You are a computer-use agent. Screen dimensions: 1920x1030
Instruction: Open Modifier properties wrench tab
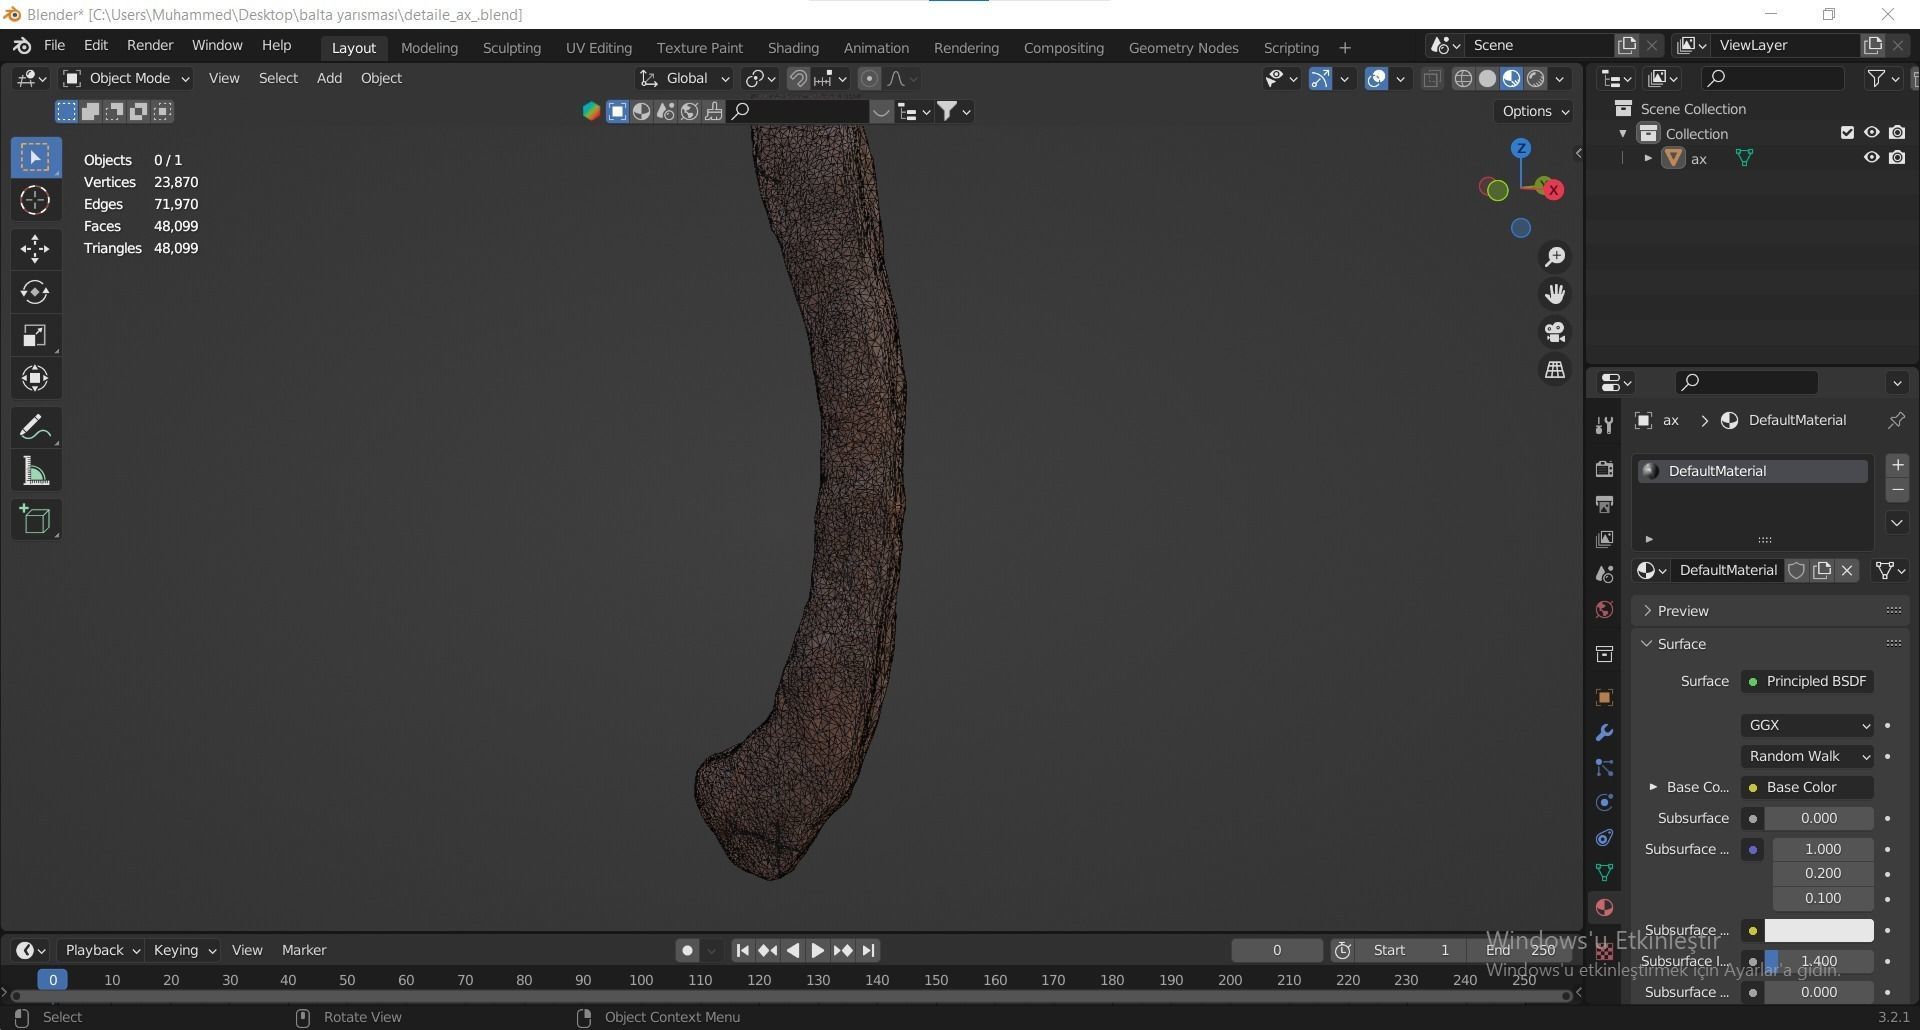[1604, 733]
